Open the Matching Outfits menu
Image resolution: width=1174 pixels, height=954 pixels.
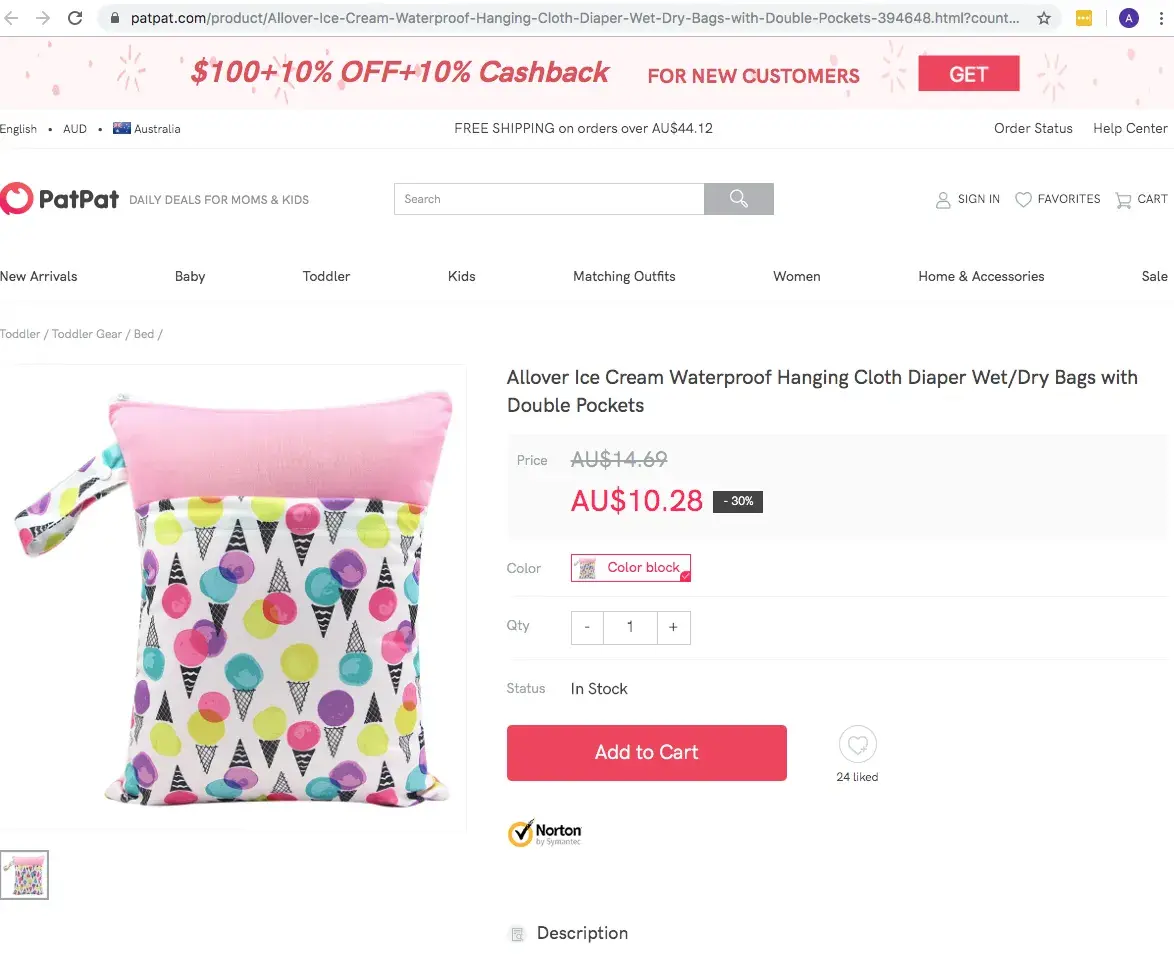click(624, 276)
